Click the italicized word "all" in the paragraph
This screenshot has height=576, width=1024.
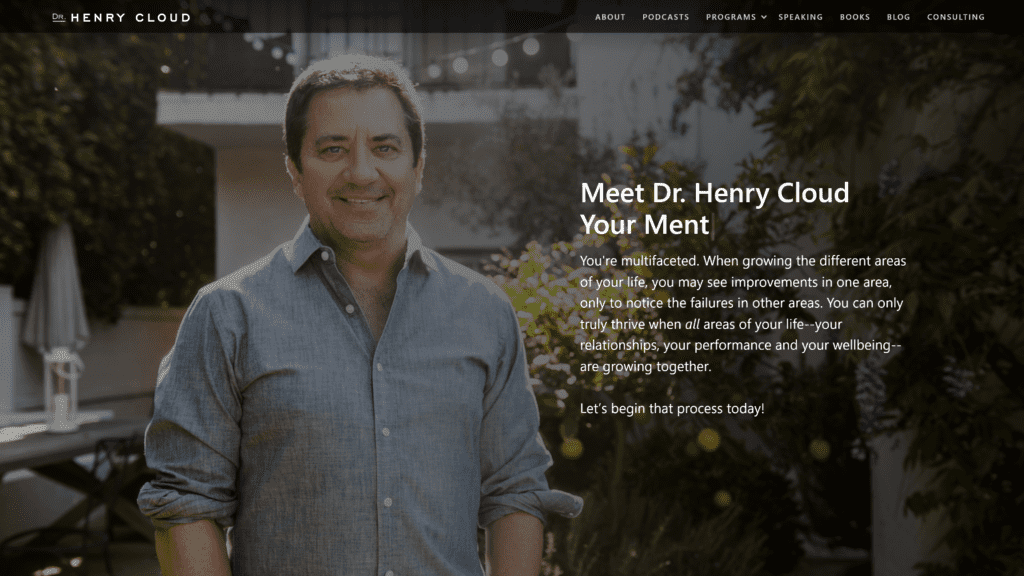[692, 324]
